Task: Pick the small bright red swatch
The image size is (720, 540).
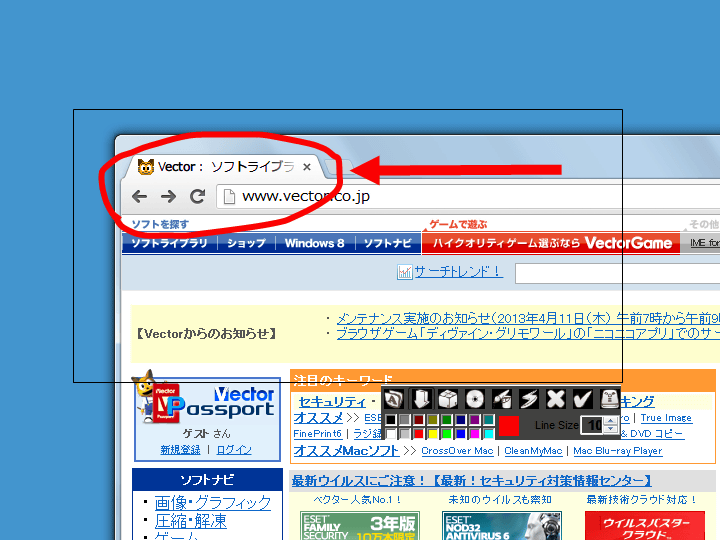Action: [x=419, y=433]
